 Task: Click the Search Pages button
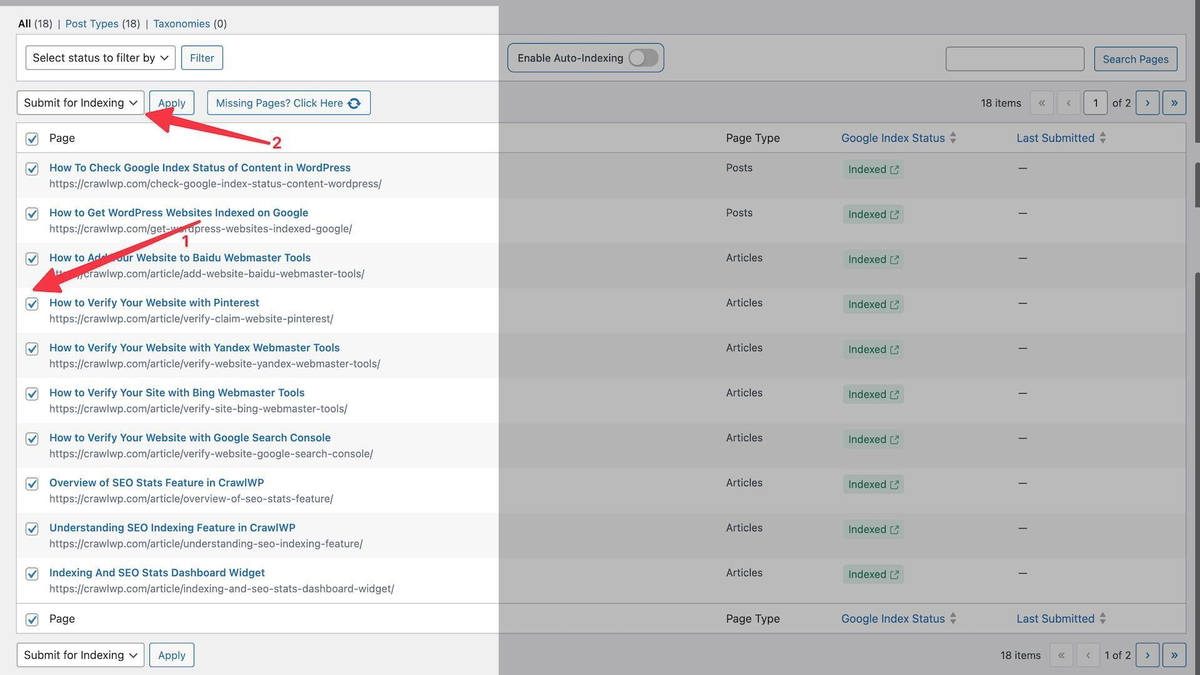(x=1135, y=58)
